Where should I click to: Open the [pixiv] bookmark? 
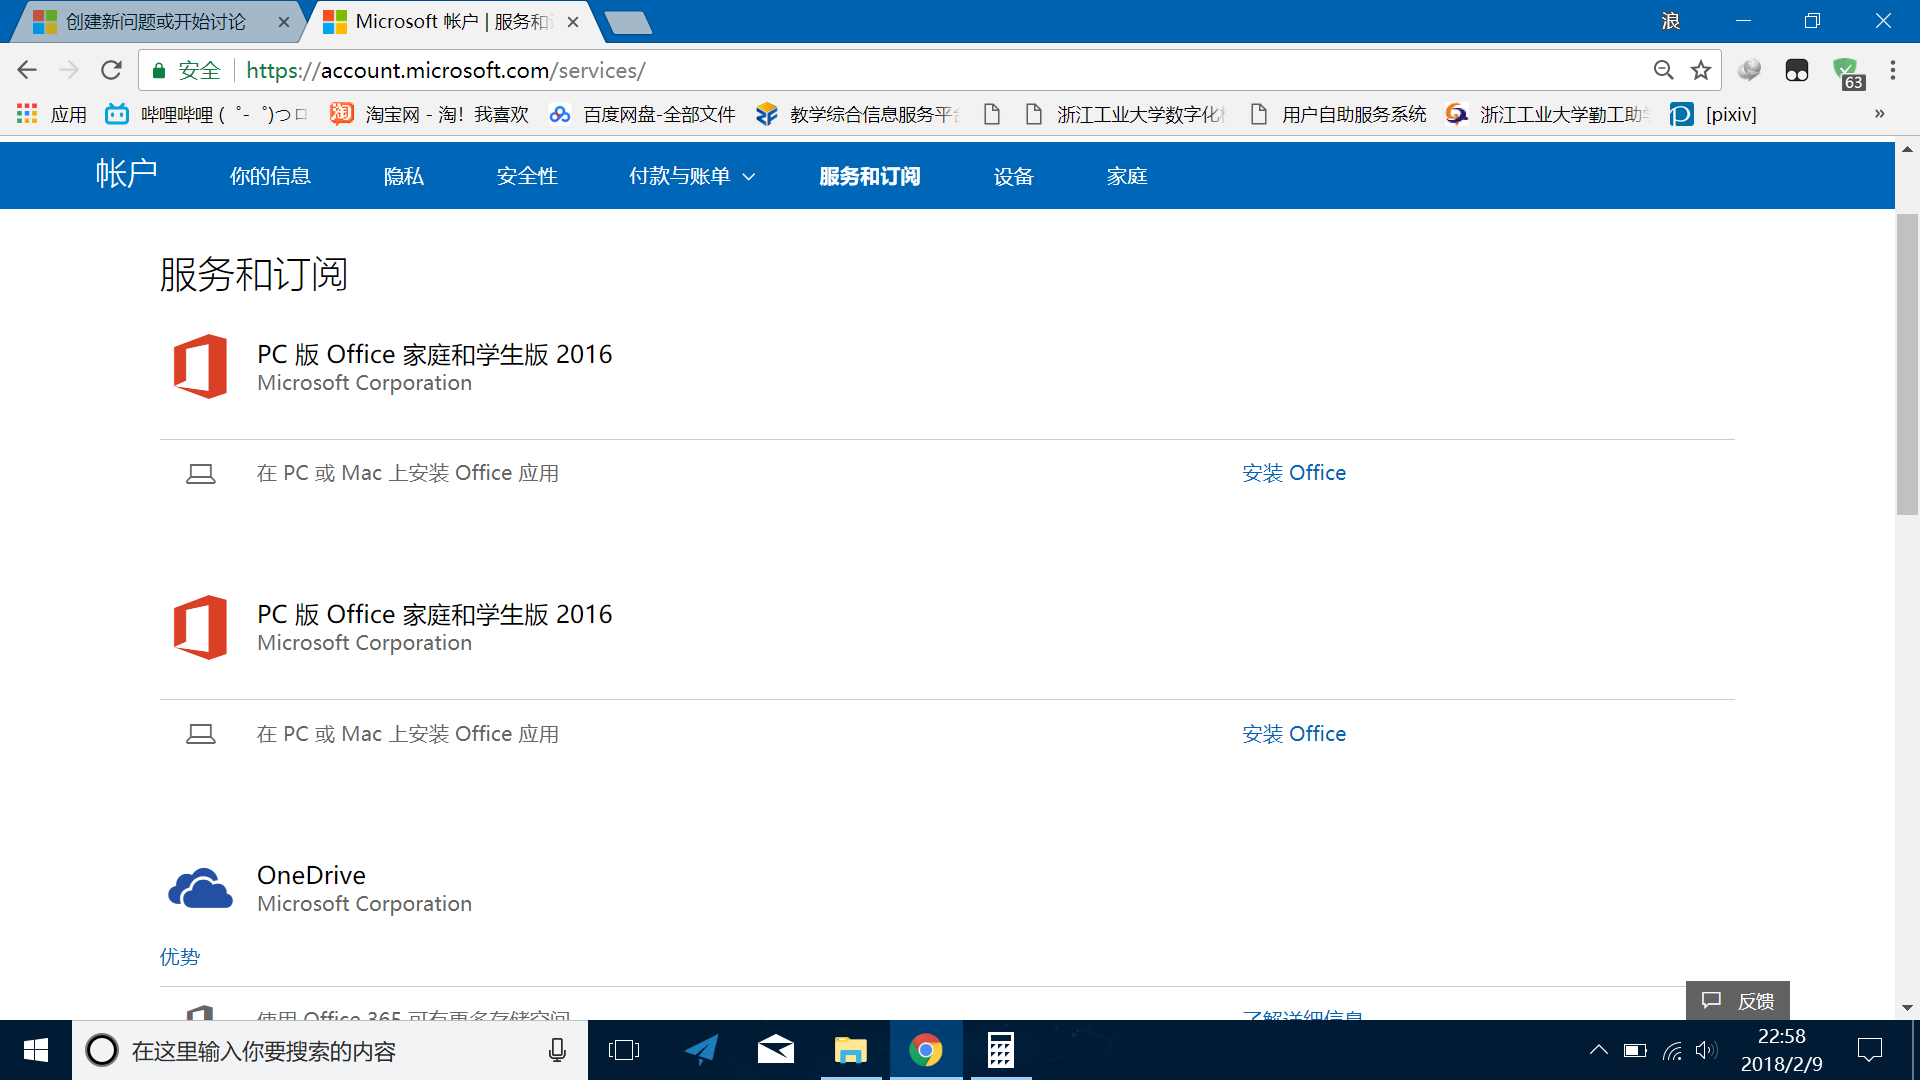click(1712, 114)
